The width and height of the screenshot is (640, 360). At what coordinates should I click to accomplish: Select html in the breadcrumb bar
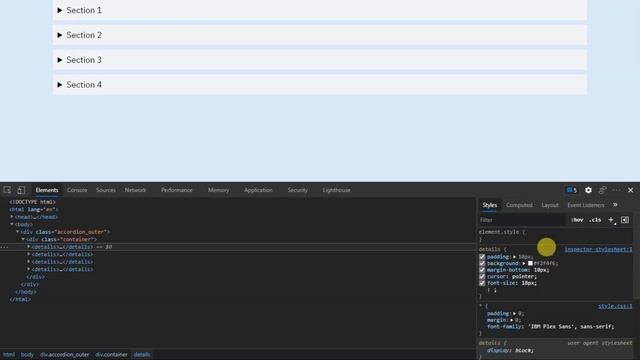pyautogui.click(x=9, y=355)
